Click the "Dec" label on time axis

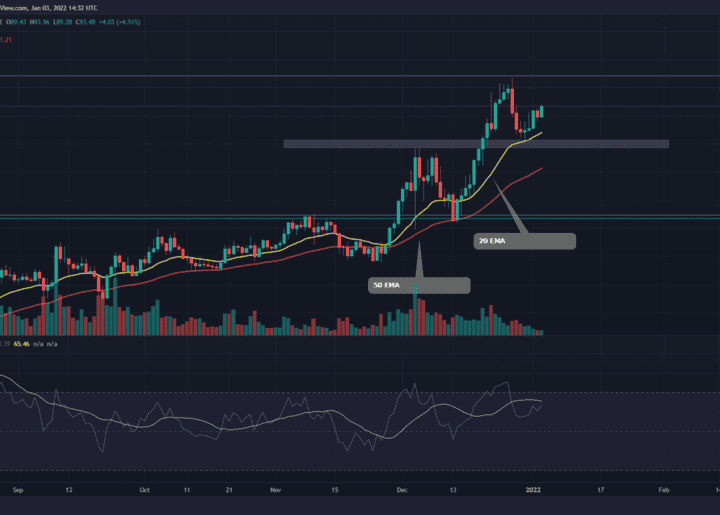[403, 491]
